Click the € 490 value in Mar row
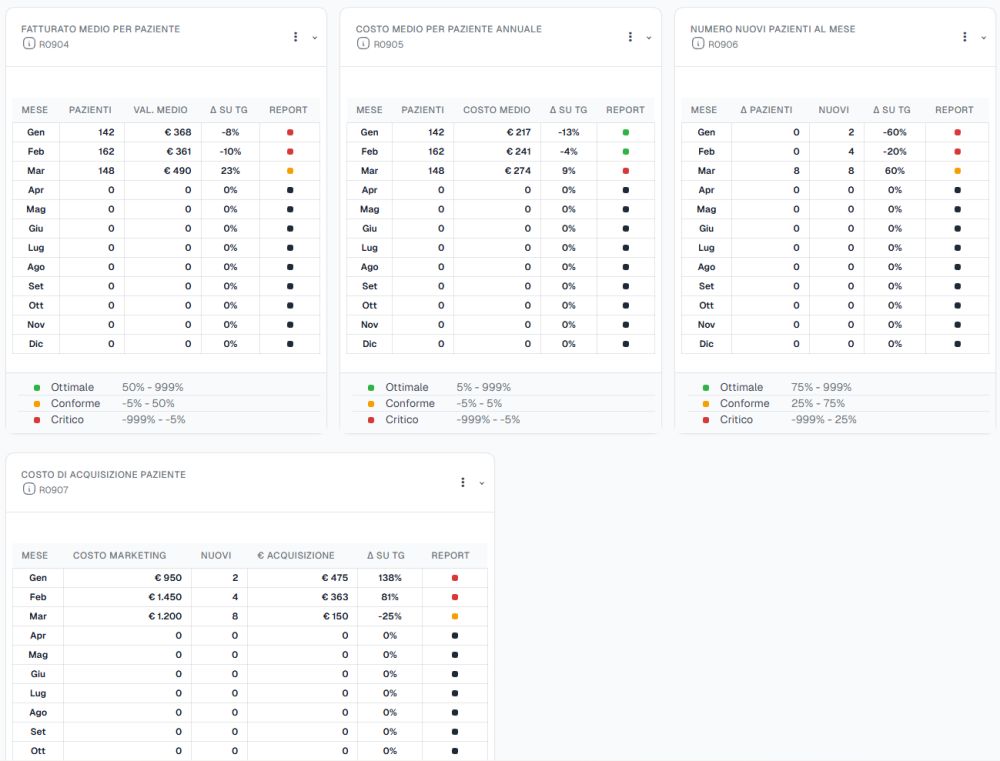1000x761 pixels. (x=177, y=170)
